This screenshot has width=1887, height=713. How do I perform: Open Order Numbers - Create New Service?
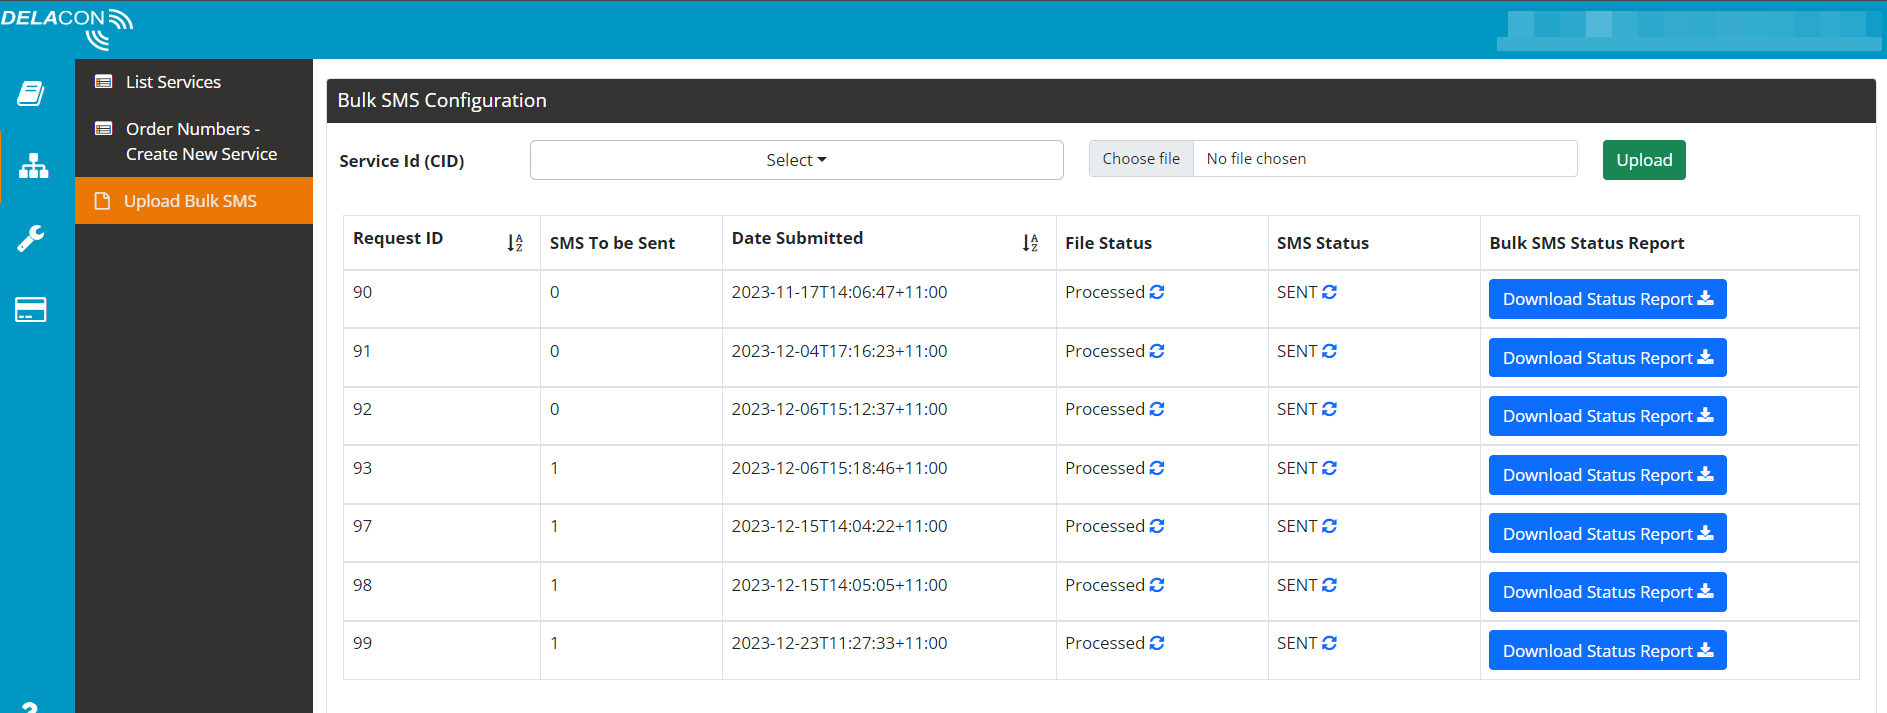click(x=193, y=141)
